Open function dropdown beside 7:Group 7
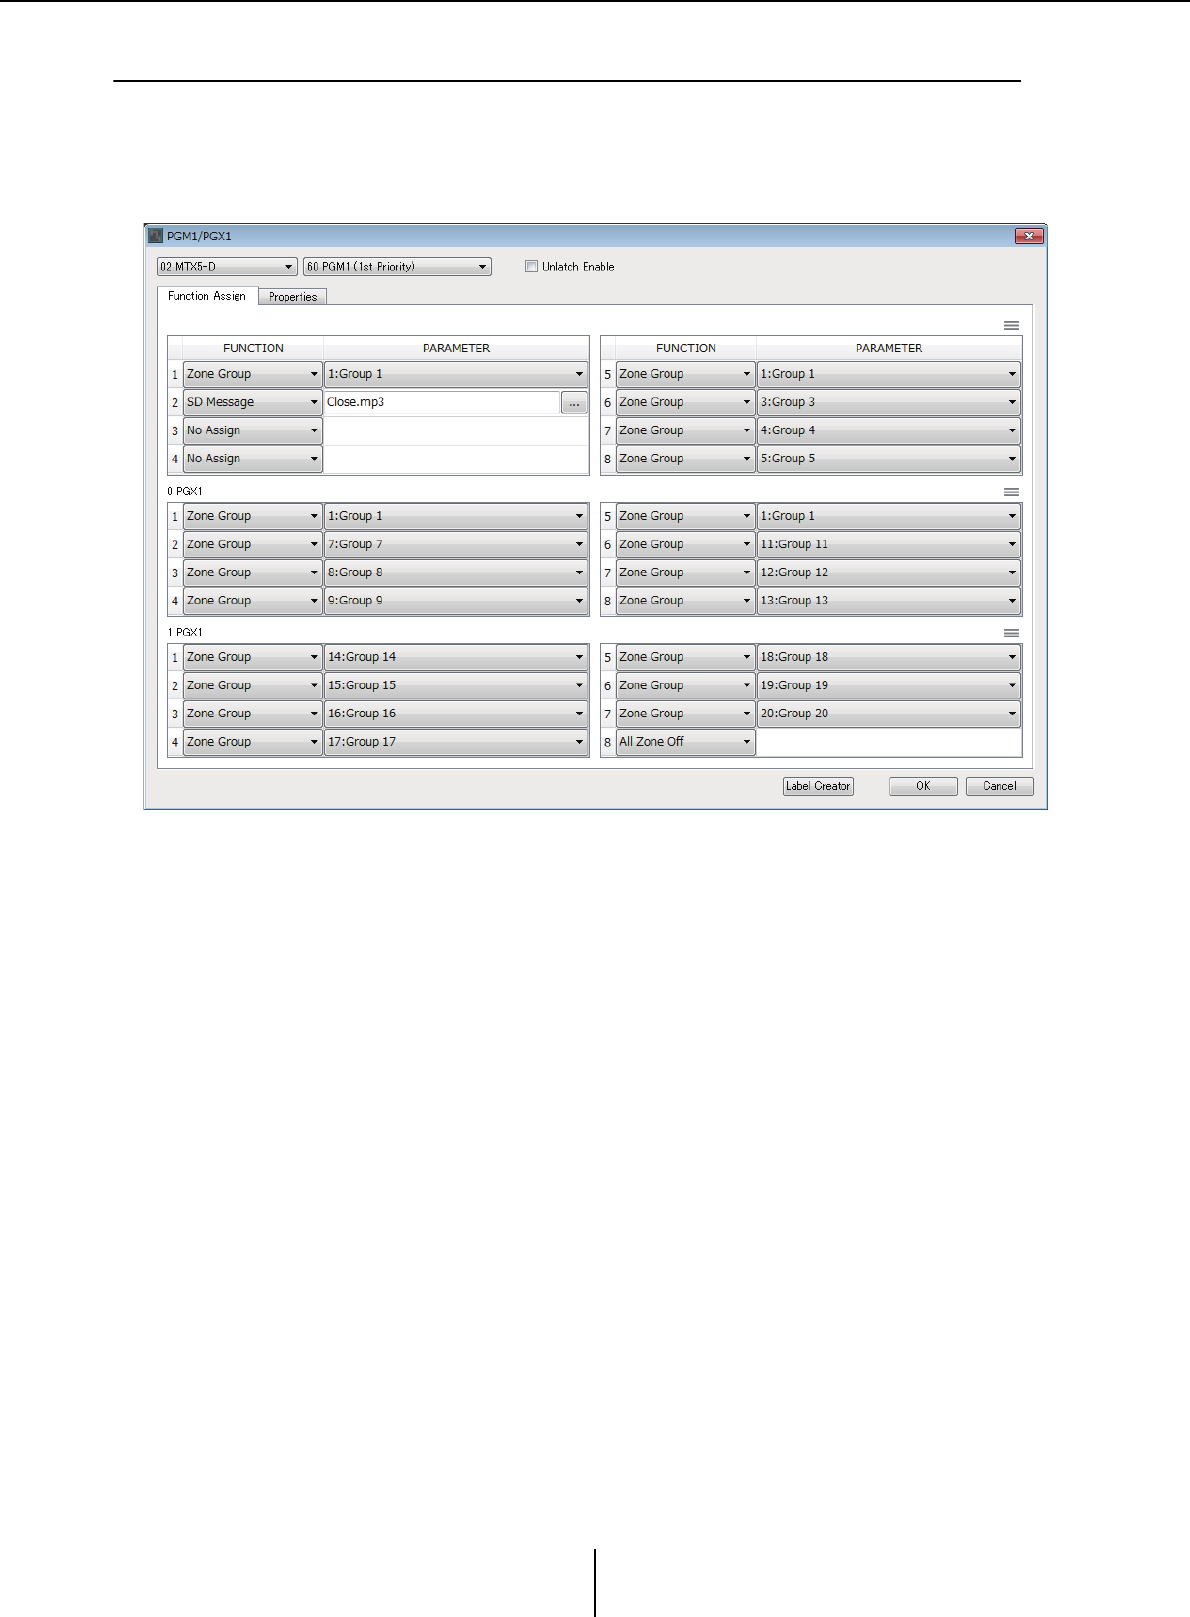1190x1617 pixels. coord(252,544)
